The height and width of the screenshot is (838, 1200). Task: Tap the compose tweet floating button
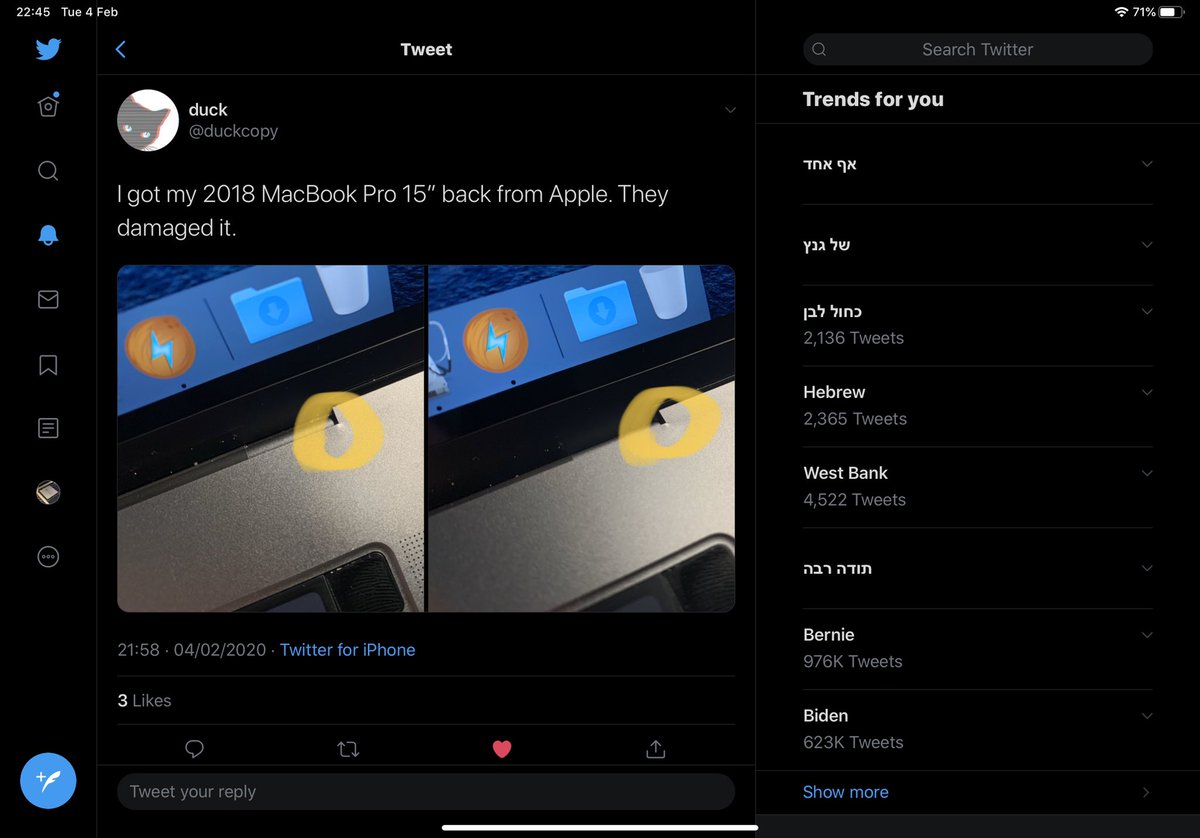[48, 780]
